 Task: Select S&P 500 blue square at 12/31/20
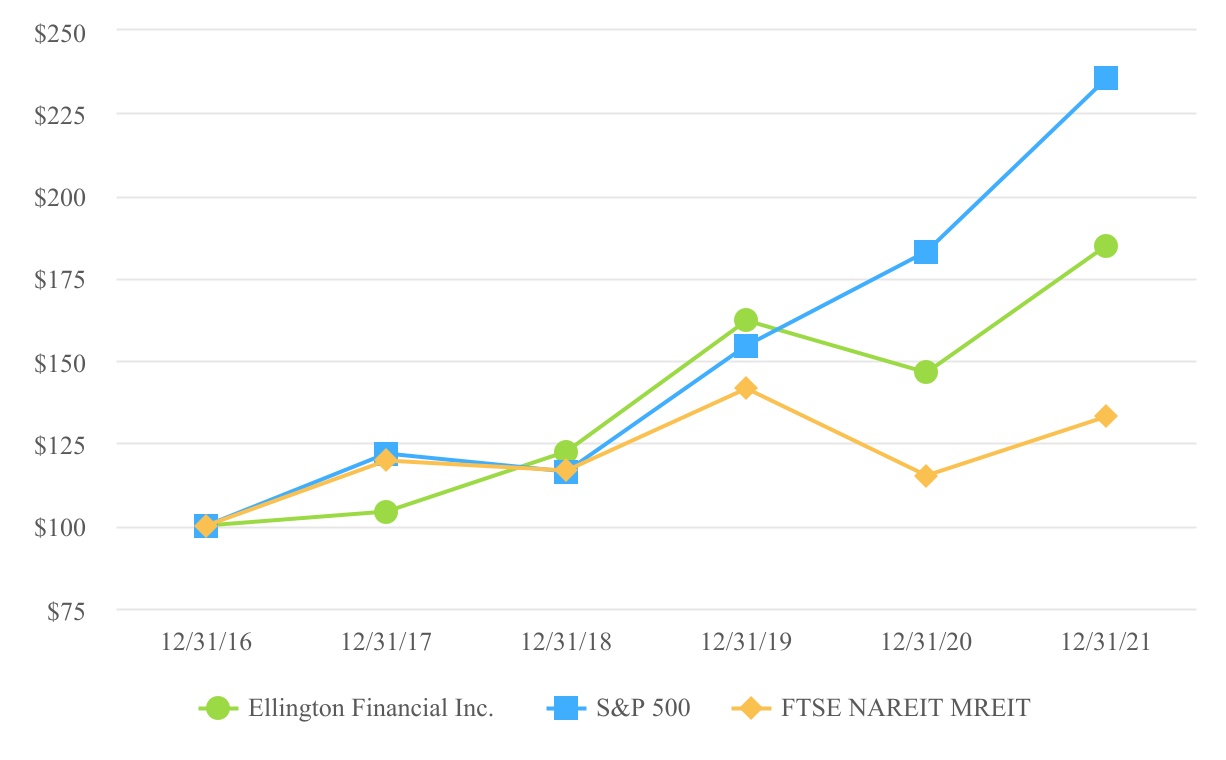pyautogui.click(x=926, y=252)
